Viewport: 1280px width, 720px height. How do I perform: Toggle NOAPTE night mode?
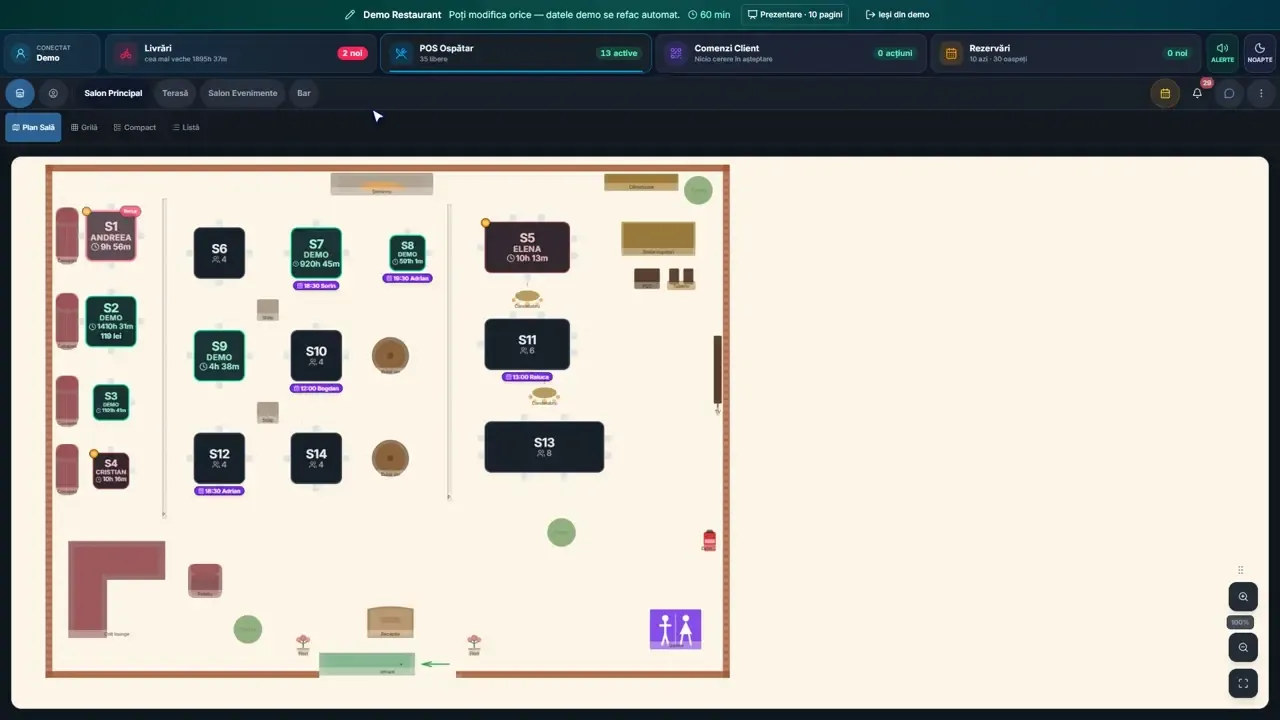coord(1260,53)
